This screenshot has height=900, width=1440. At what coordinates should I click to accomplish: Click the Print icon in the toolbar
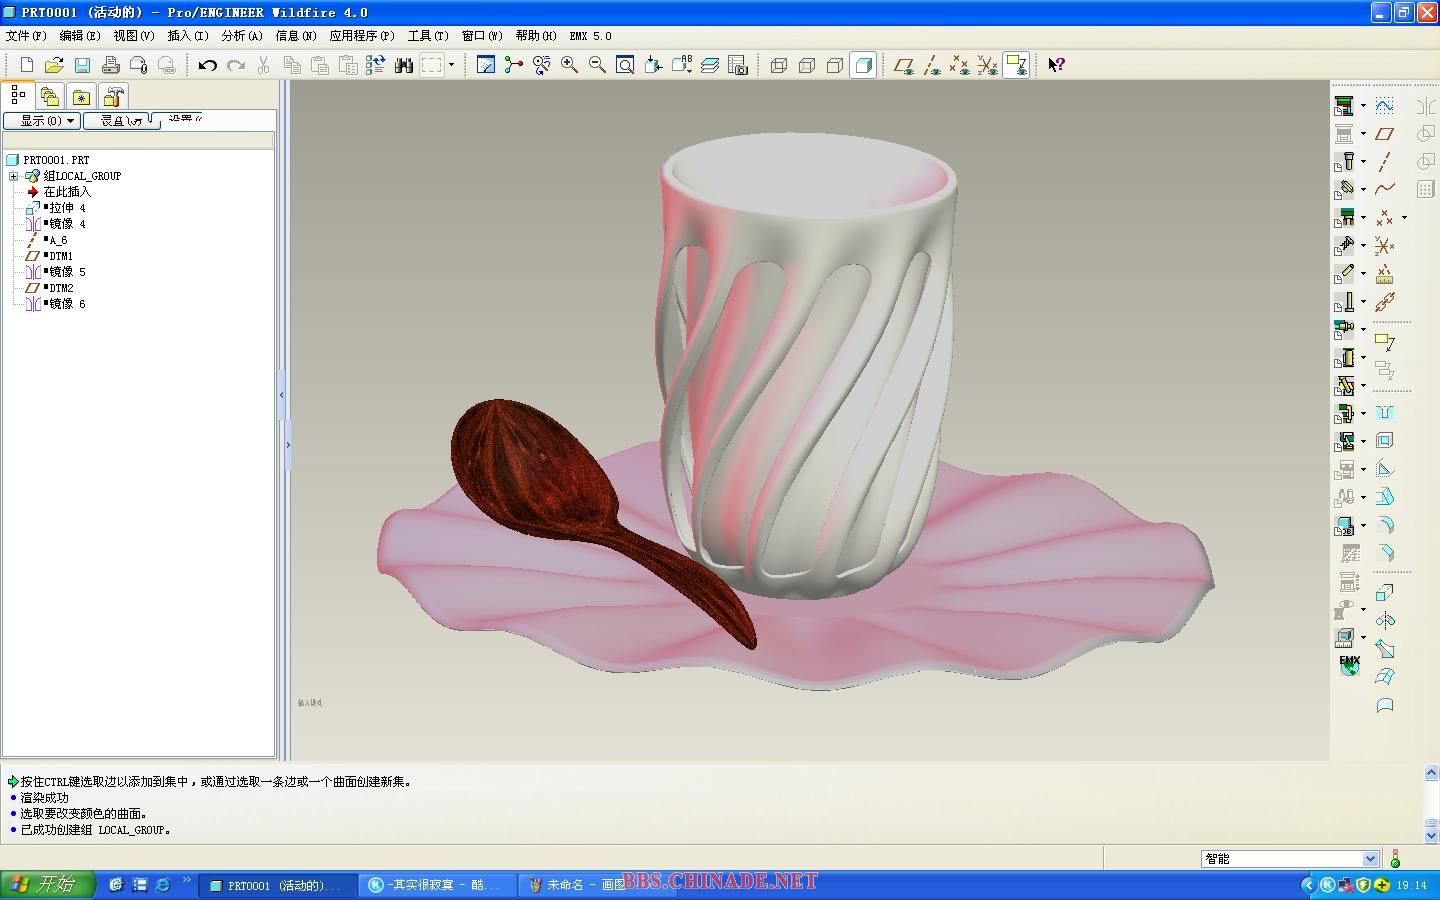pos(110,65)
